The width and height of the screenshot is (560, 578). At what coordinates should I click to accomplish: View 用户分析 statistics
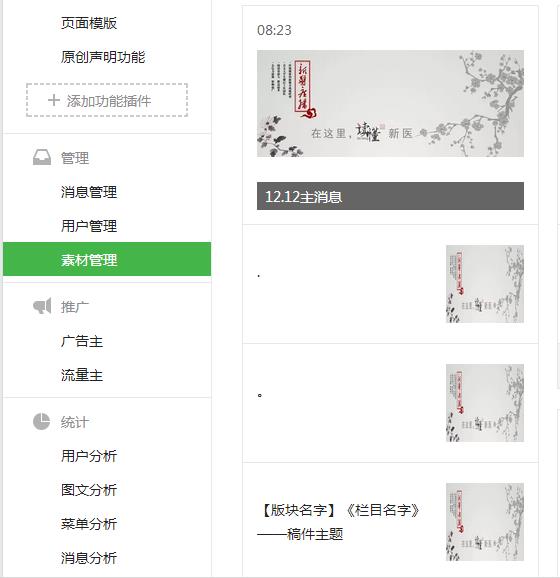point(89,456)
